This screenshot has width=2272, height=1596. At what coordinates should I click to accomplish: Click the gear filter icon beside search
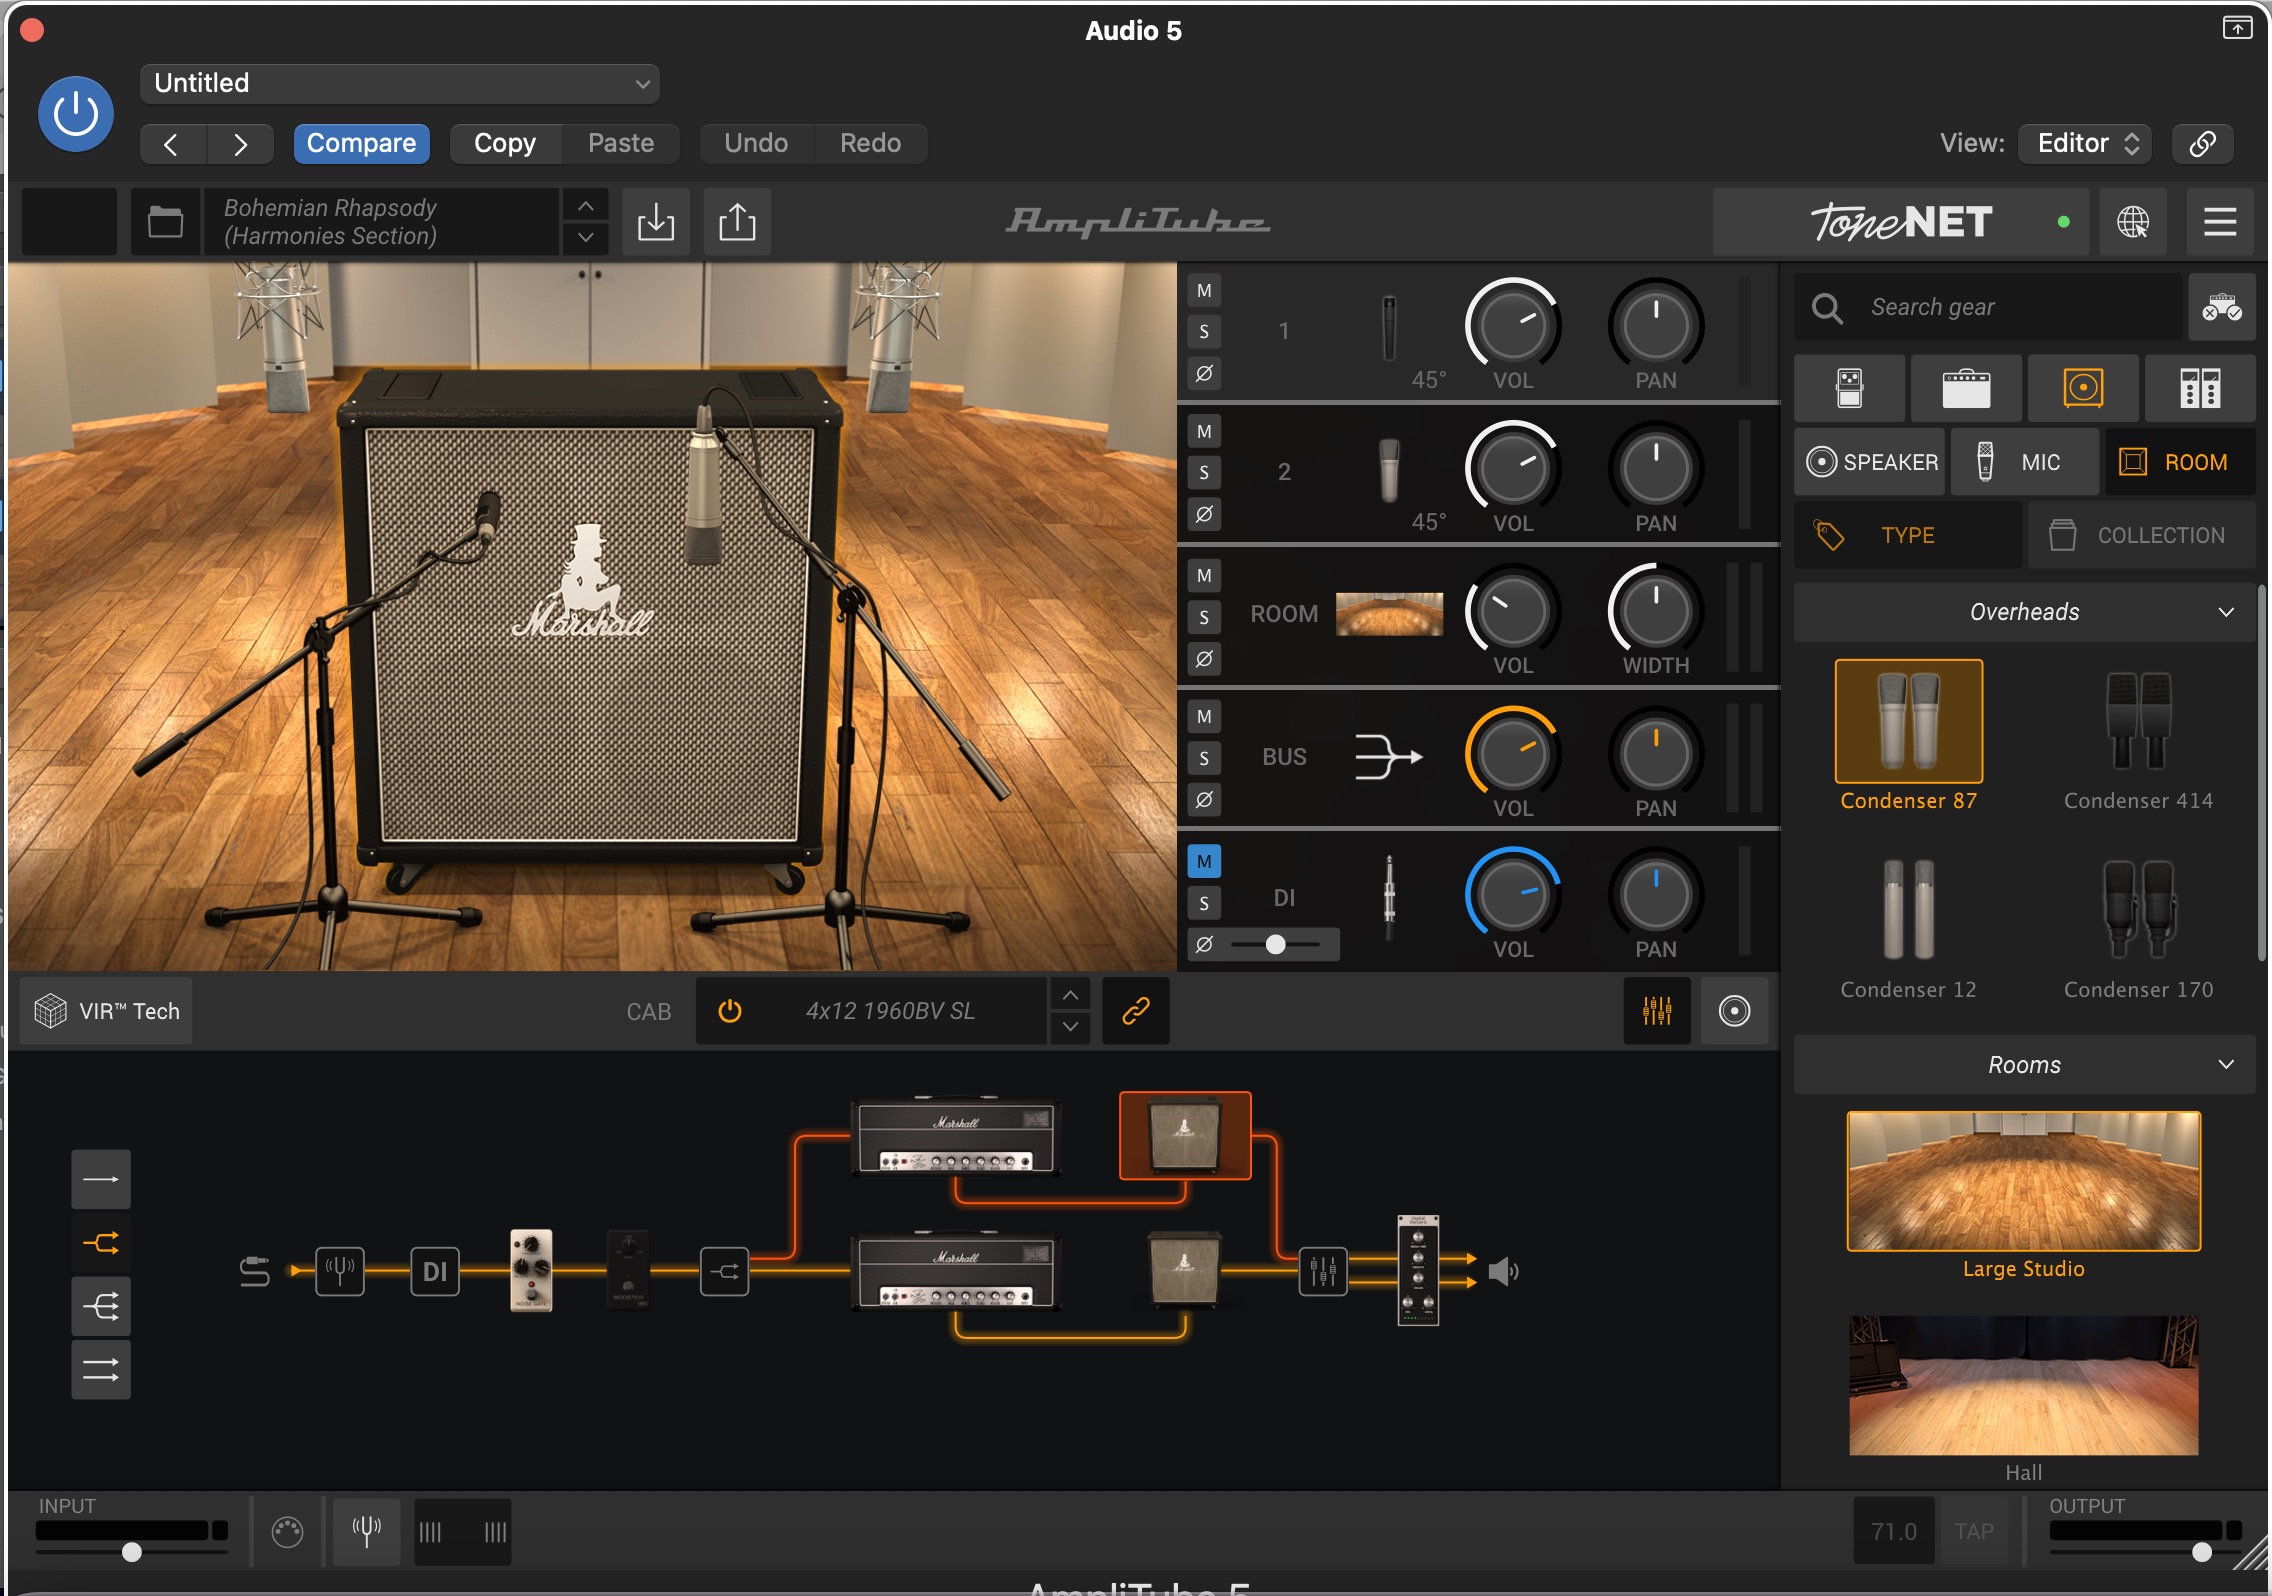pyautogui.click(x=2222, y=307)
